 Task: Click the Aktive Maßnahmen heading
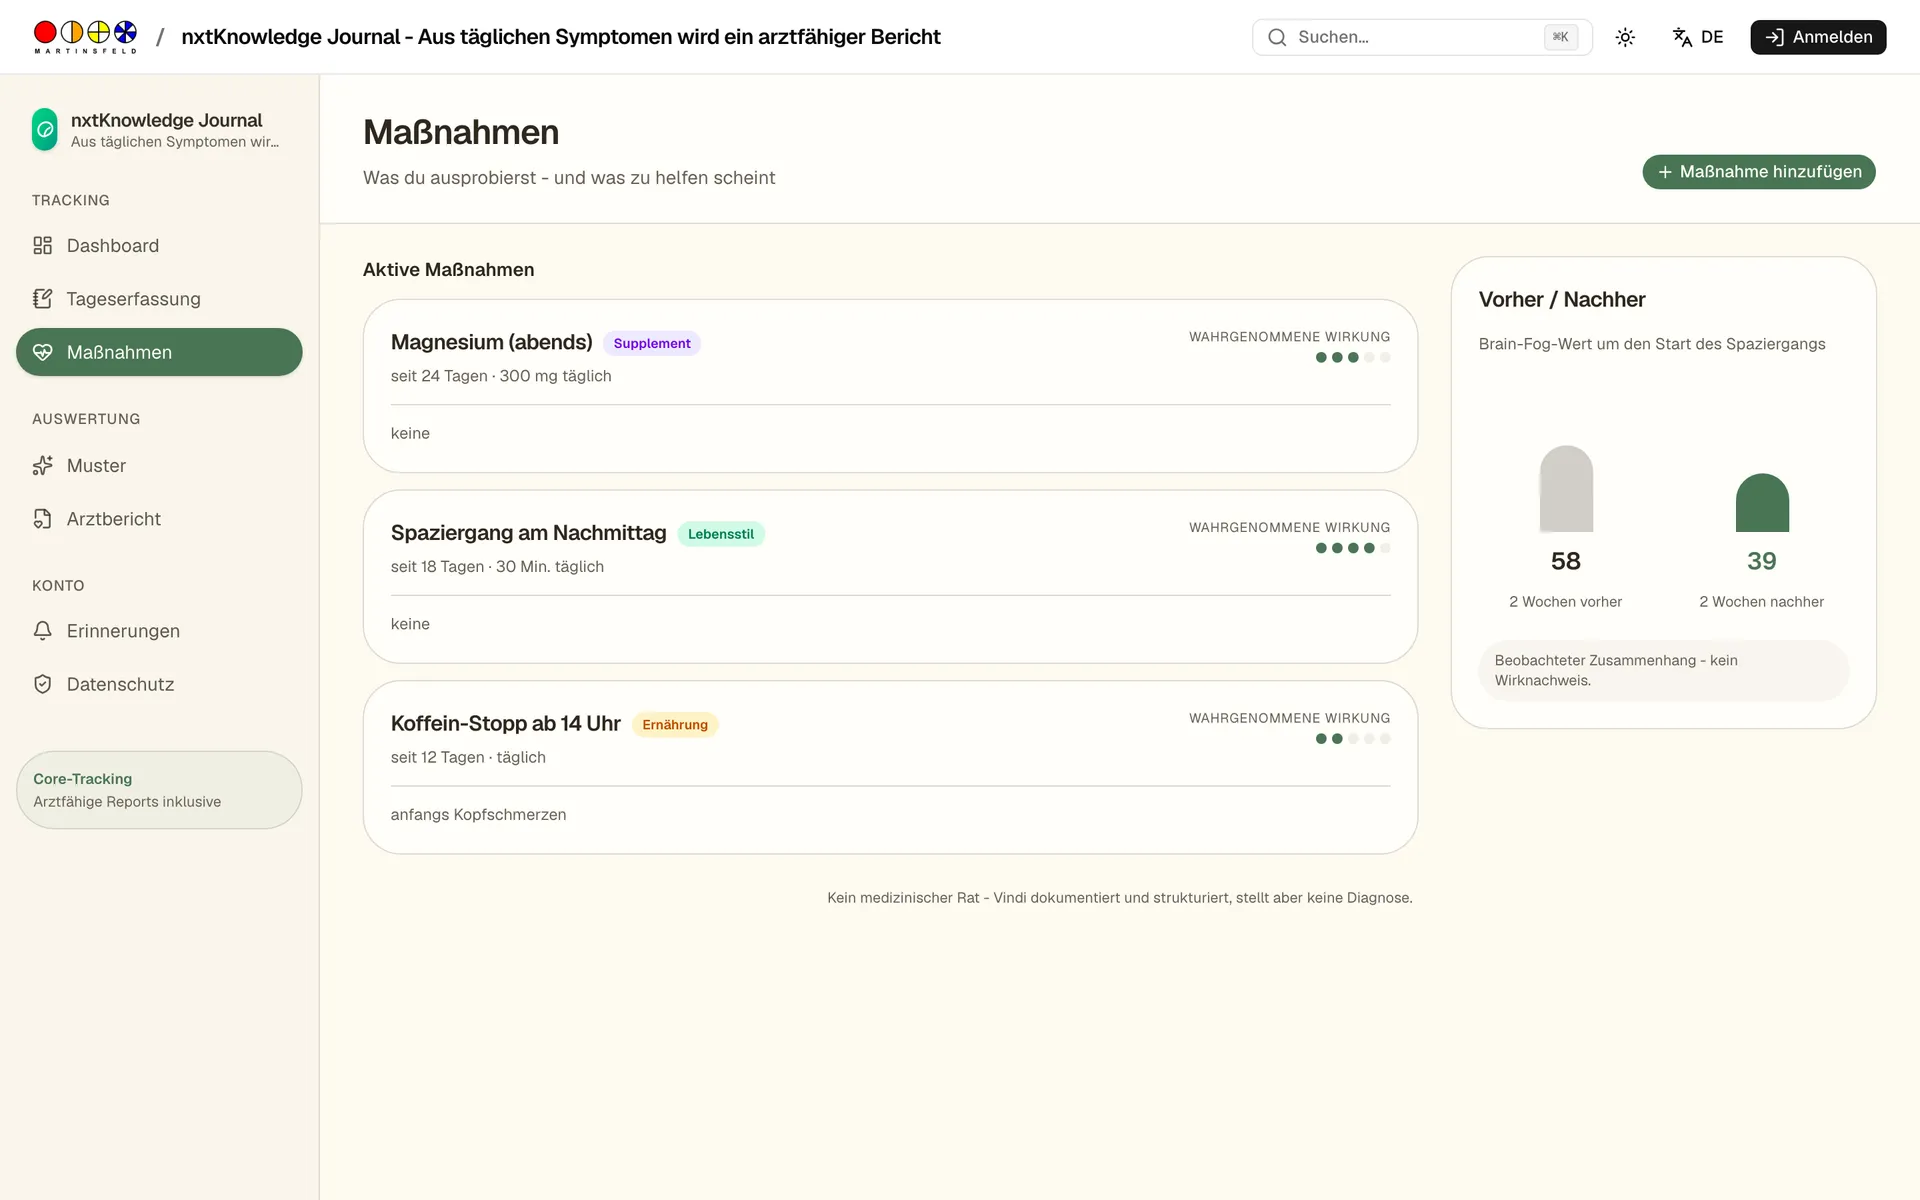(448, 270)
